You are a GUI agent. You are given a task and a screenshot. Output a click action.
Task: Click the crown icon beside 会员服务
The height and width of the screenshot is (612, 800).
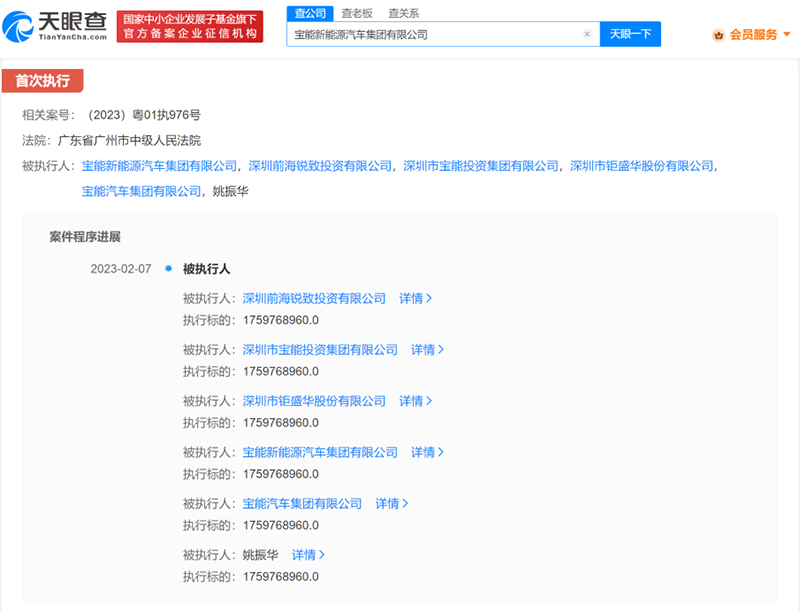pyautogui.click(x=718, y=35)
